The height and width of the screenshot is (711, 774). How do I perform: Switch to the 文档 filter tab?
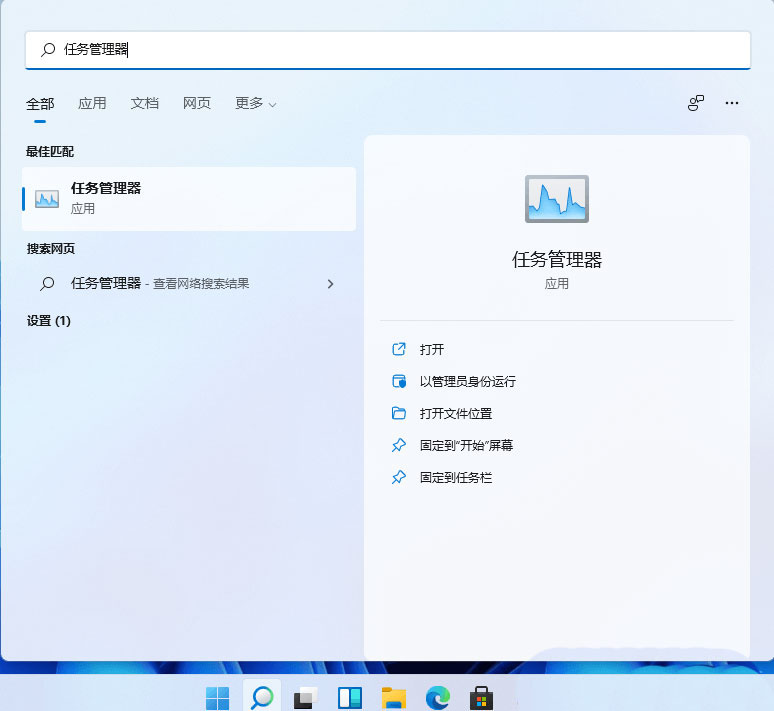click(x=145, y=103)
